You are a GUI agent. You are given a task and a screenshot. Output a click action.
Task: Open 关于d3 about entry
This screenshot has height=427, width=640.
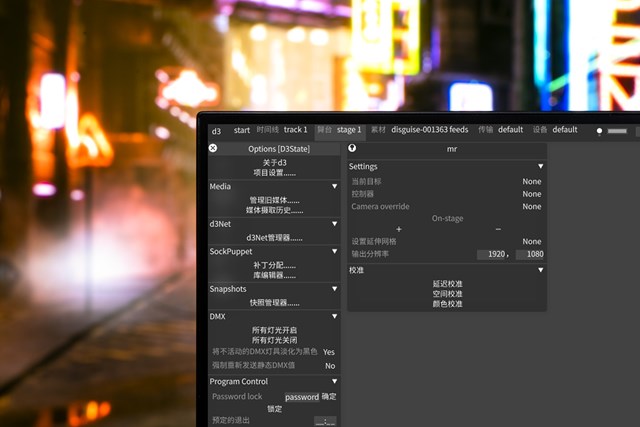(x=274, y=162)
